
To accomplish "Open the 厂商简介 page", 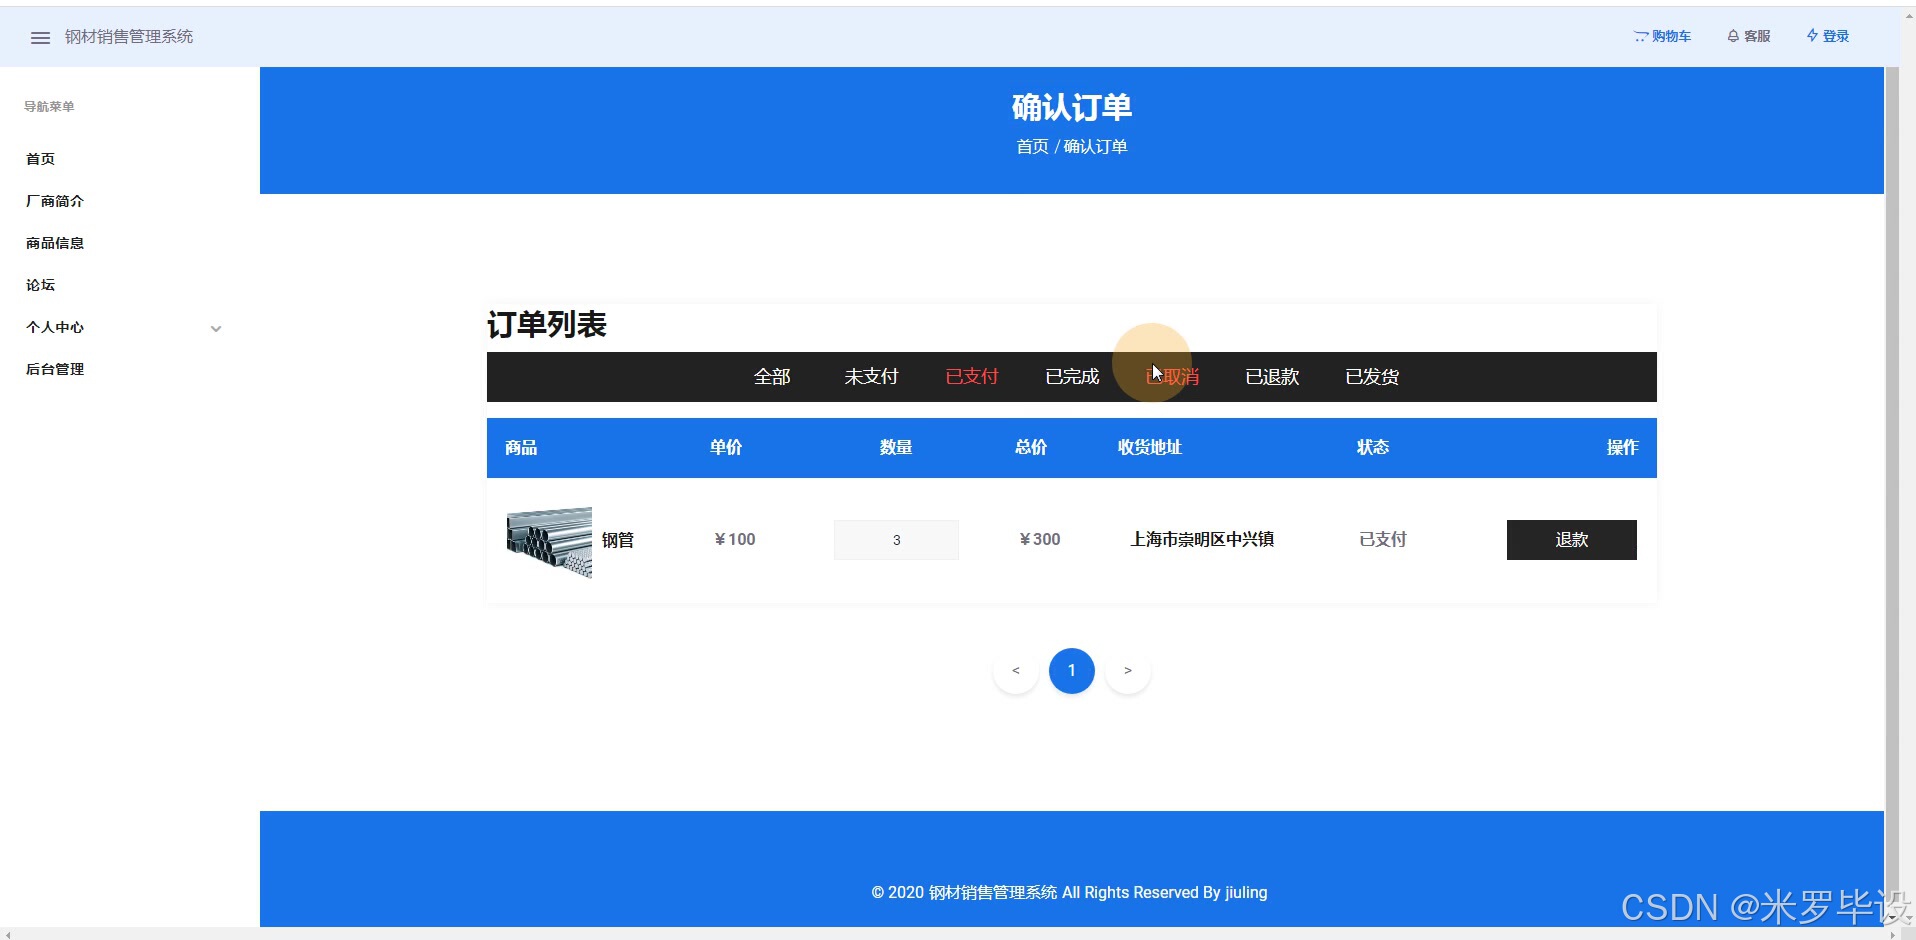I will (x=55, y=201).
